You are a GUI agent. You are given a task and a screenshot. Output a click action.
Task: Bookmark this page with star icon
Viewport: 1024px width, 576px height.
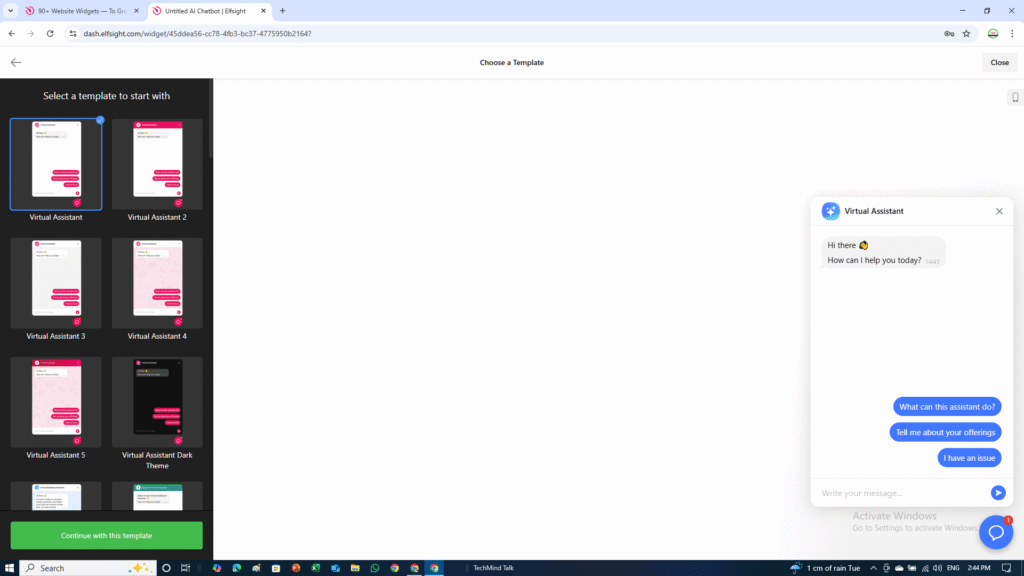point(966,33)
